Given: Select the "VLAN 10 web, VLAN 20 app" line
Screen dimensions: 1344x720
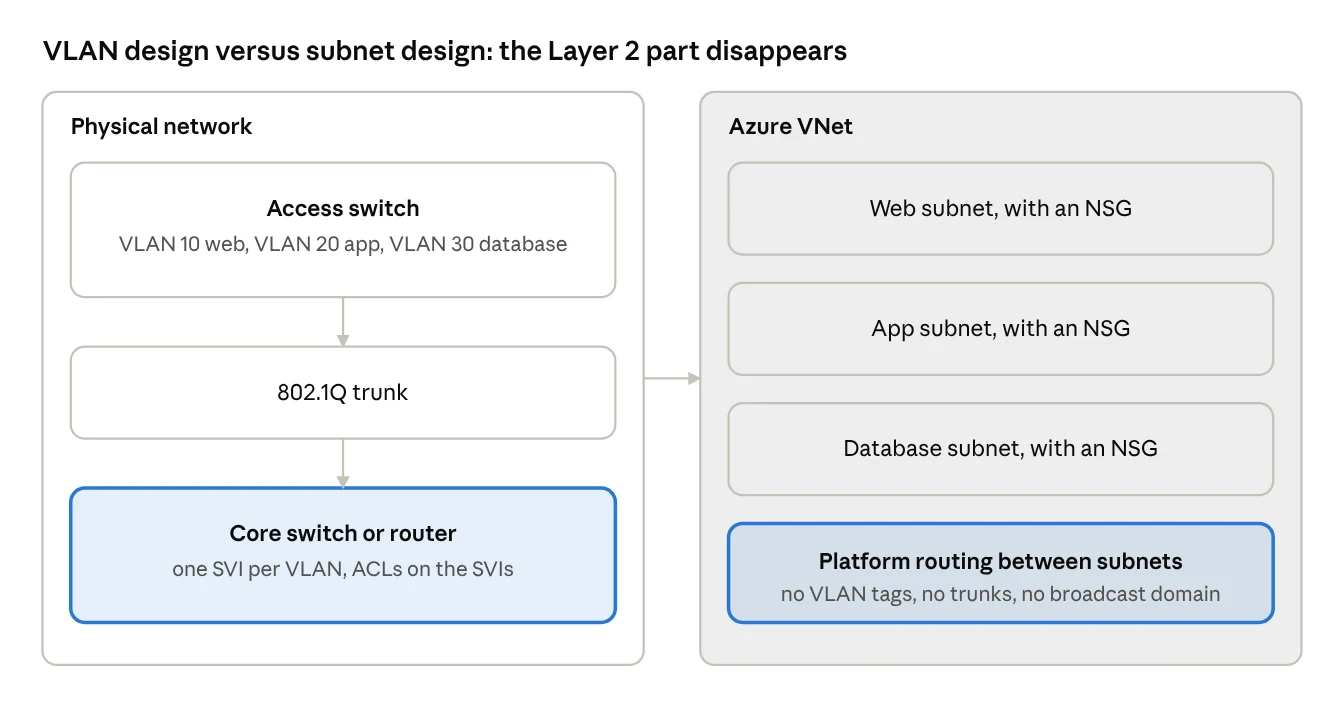Looking at the screenshot, I should (x=343, y=244).
